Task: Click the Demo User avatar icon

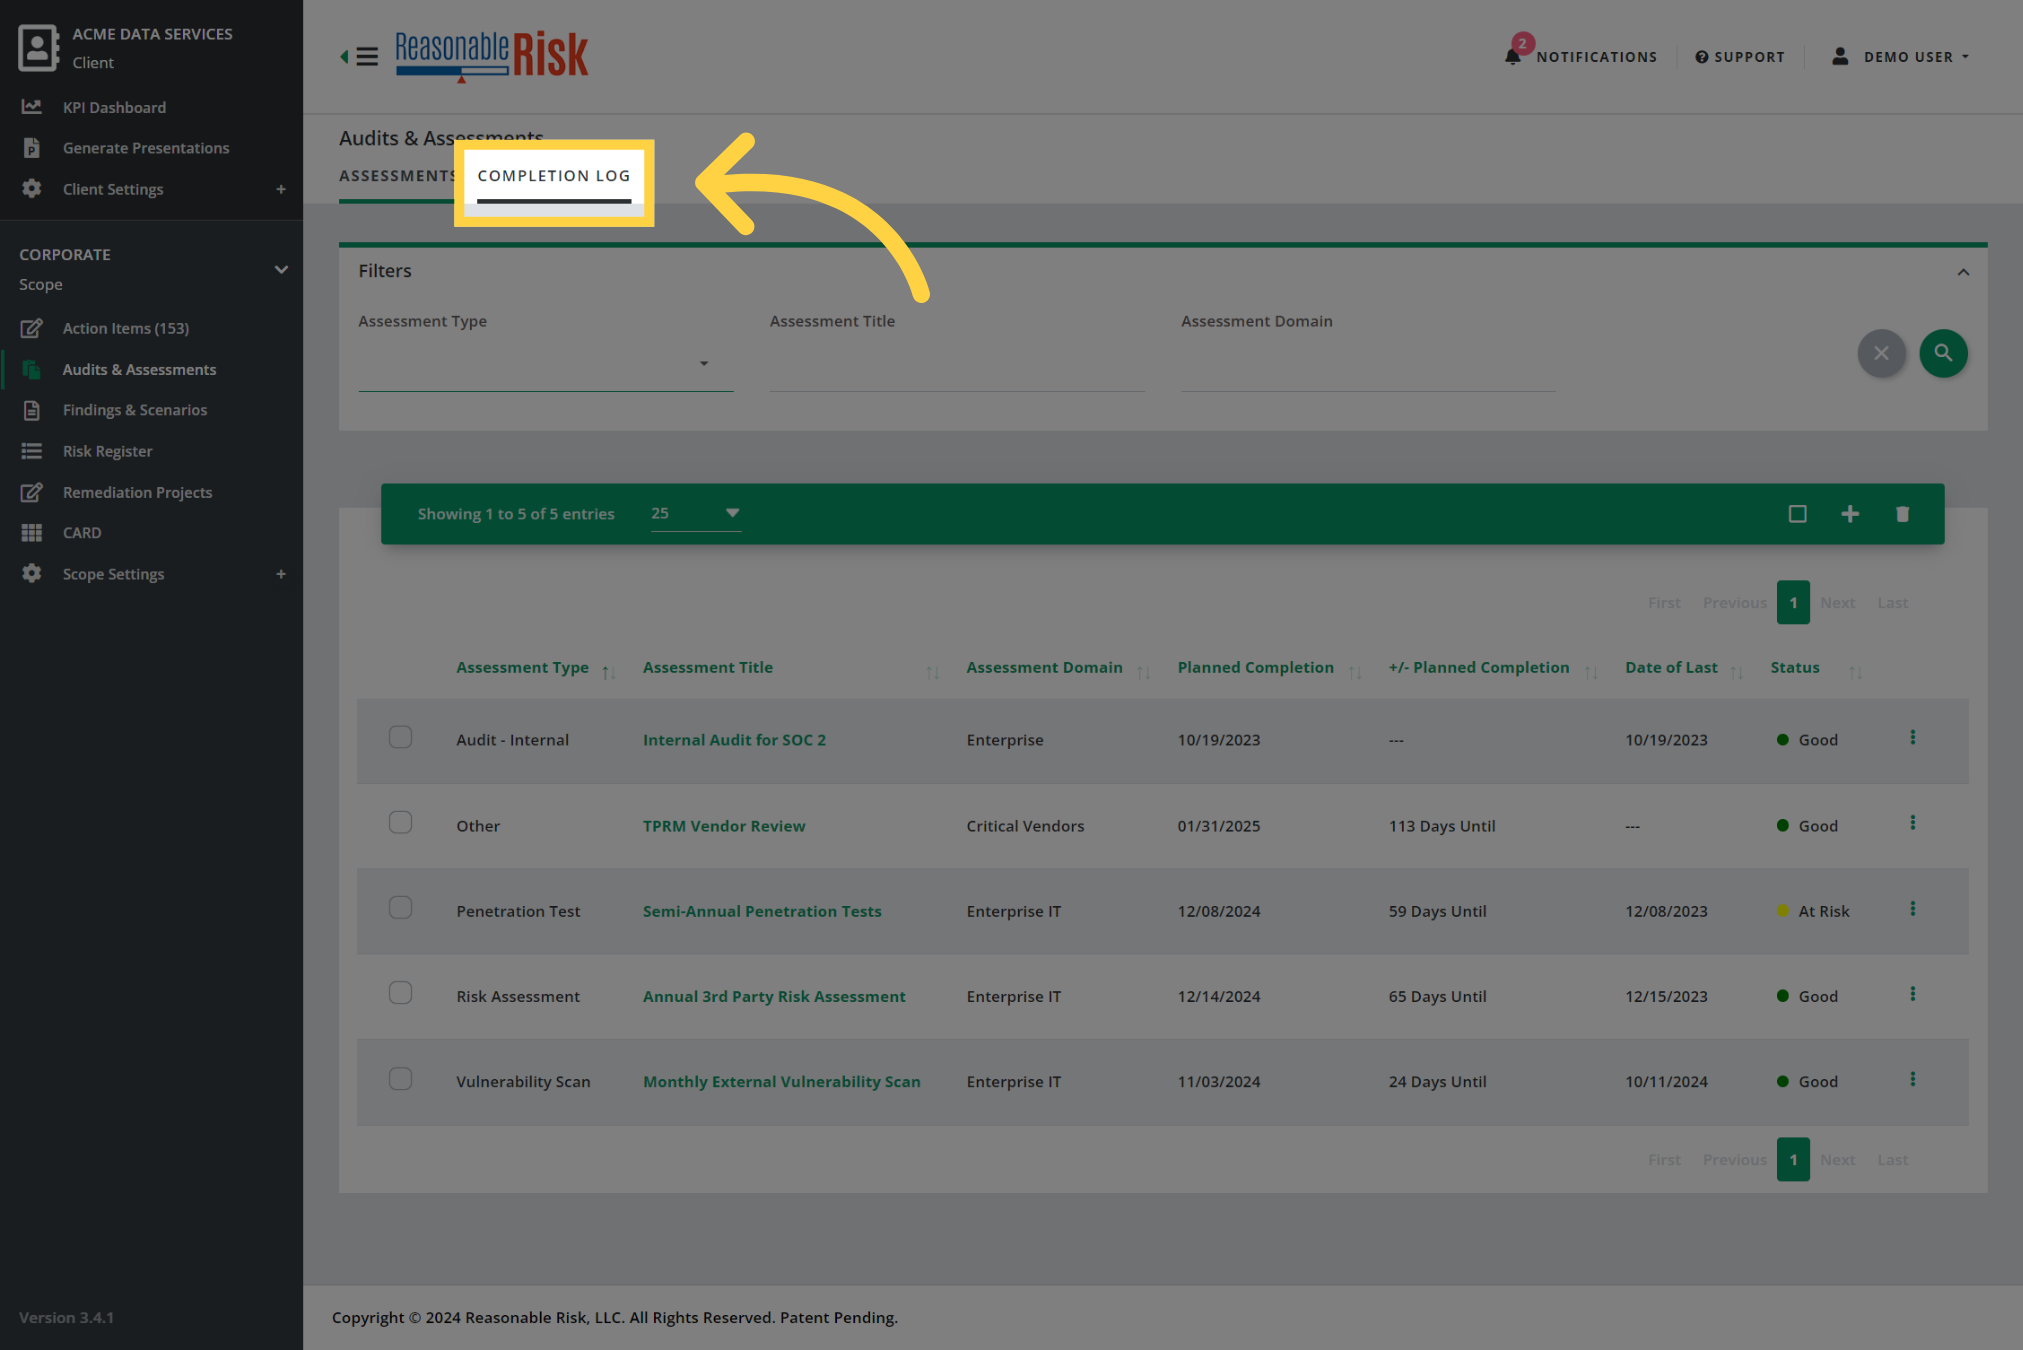Action: [x=1840, y=56]
